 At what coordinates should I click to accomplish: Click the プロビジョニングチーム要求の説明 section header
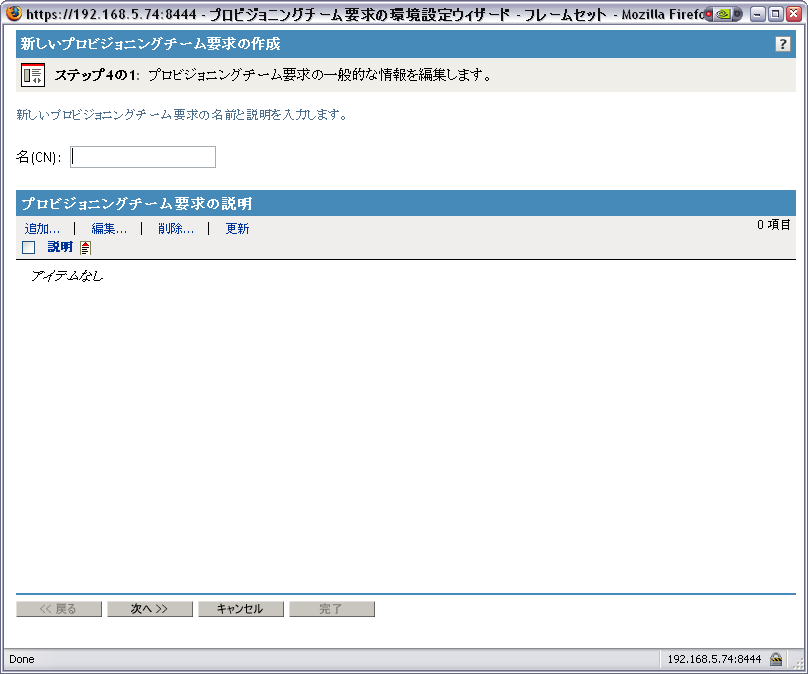pos(137,204)
